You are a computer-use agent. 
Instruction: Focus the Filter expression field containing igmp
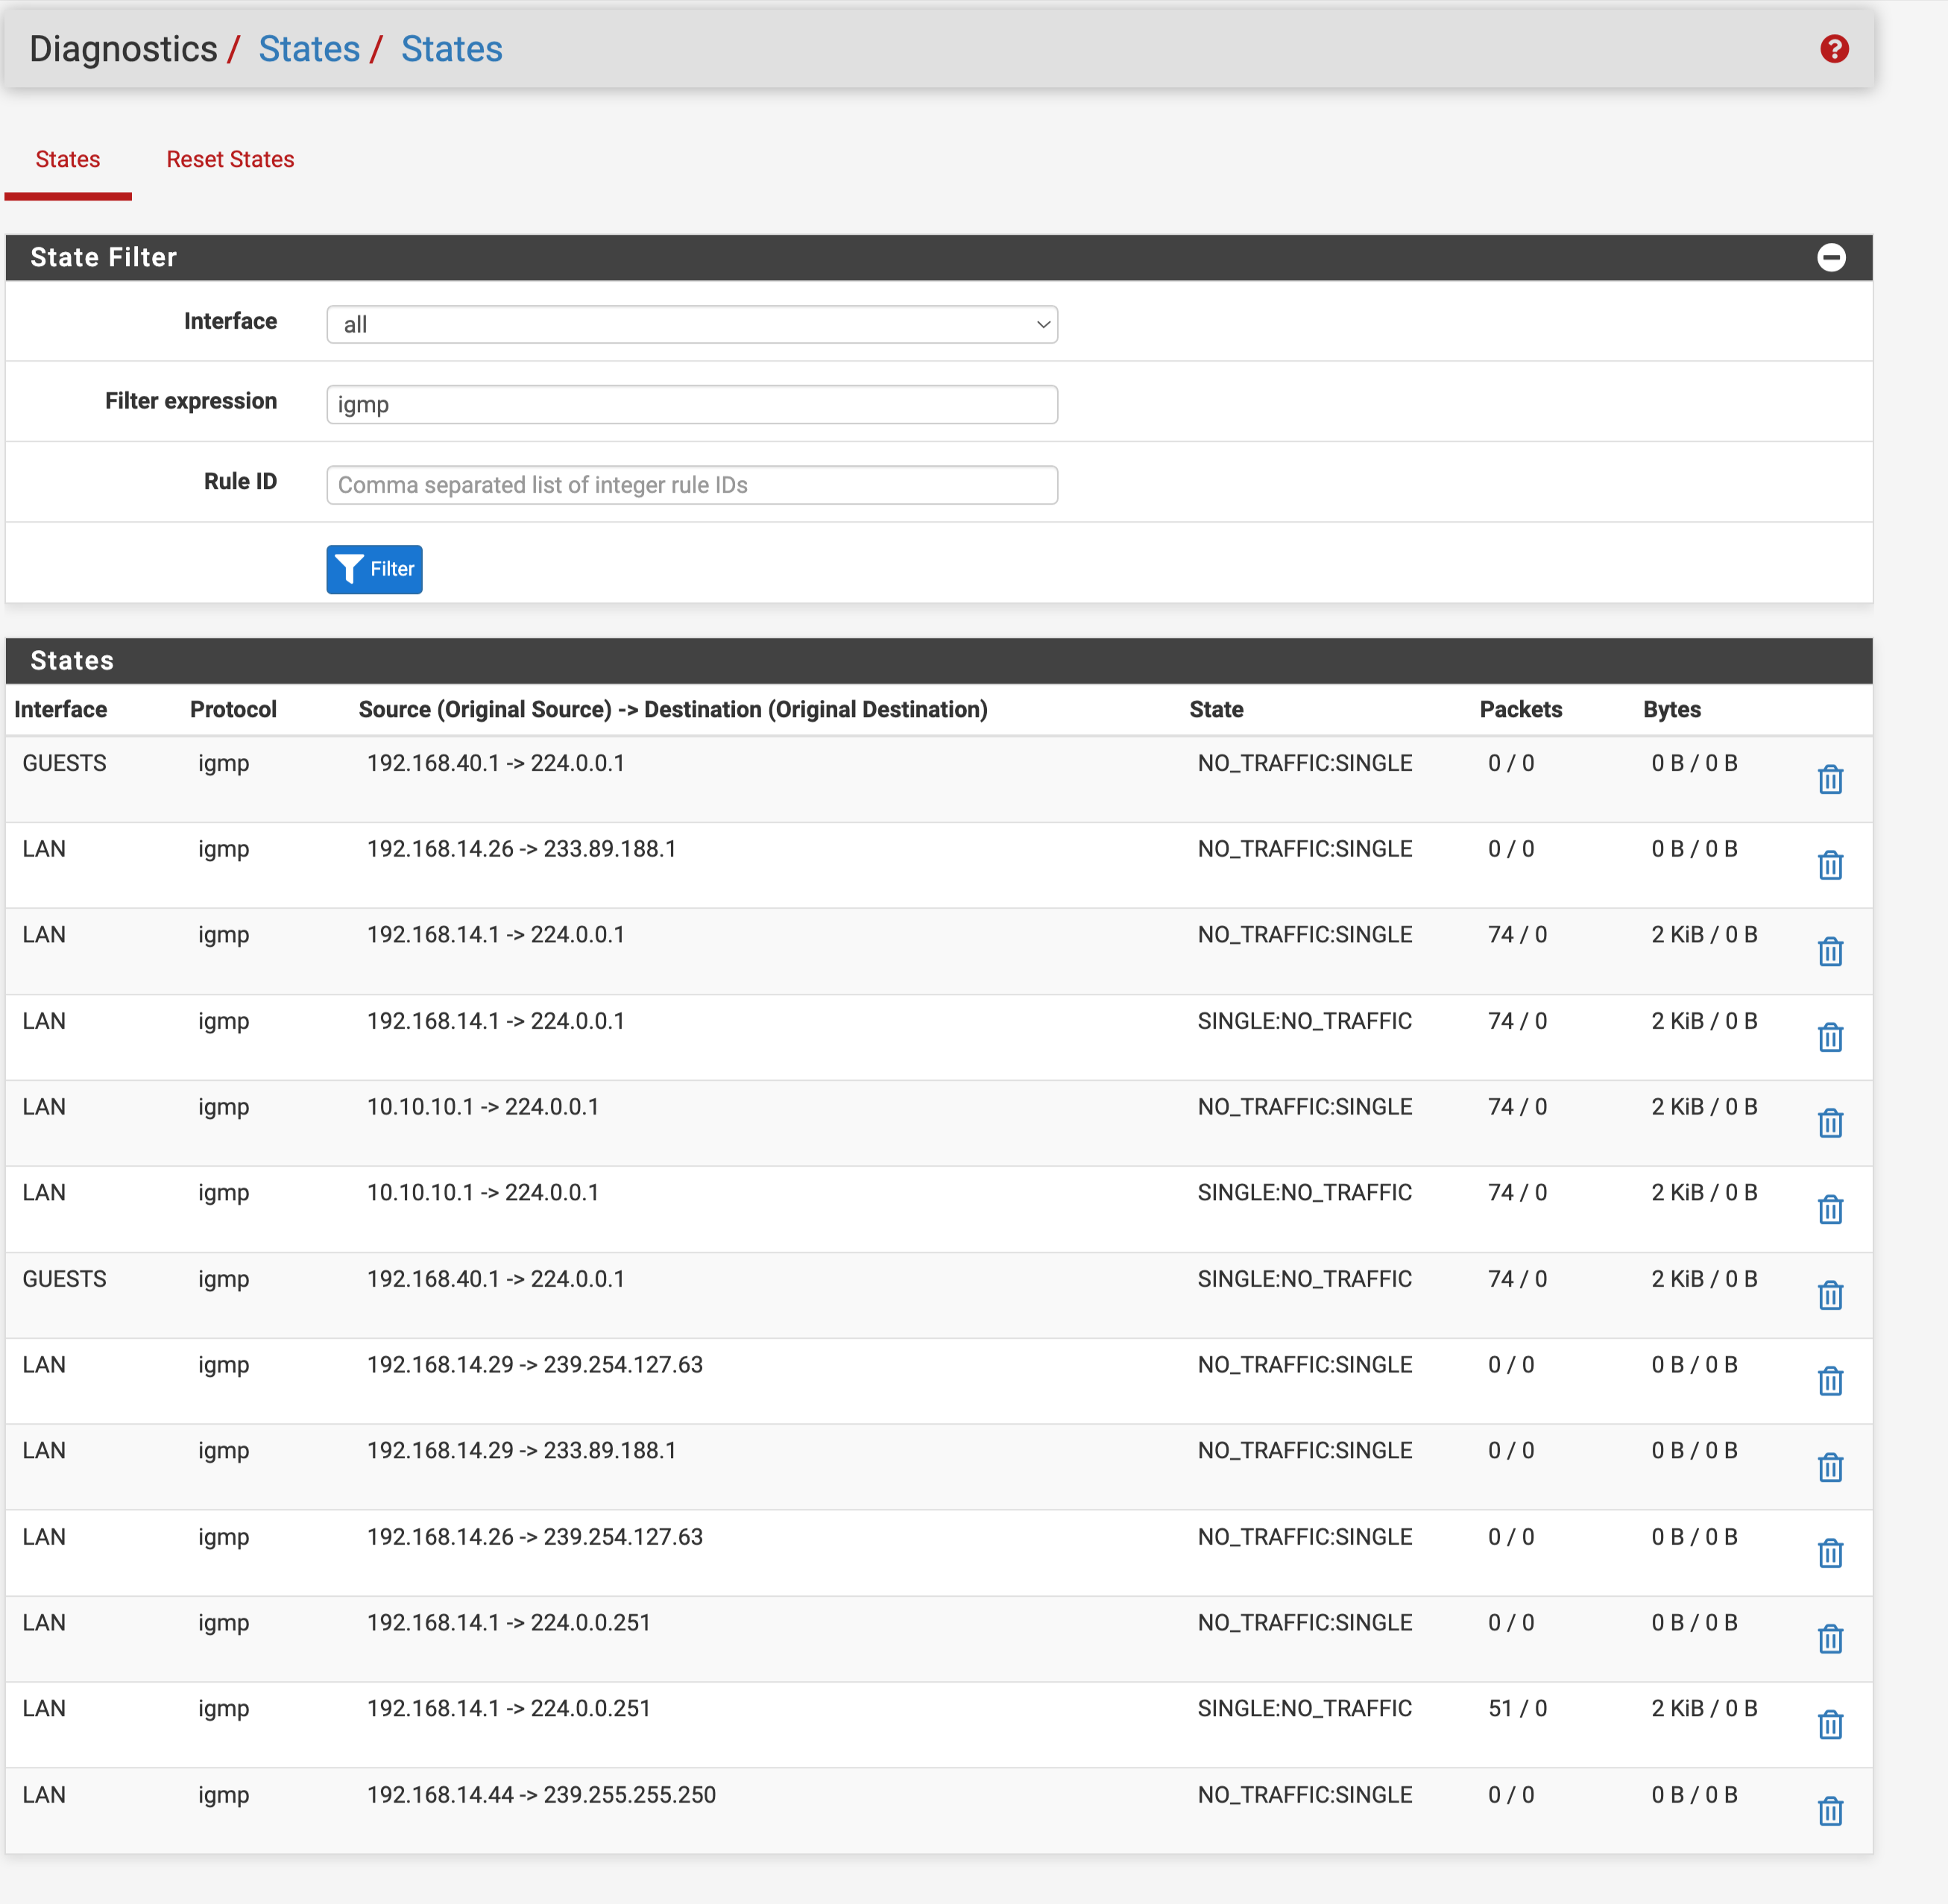coord(691,405)
